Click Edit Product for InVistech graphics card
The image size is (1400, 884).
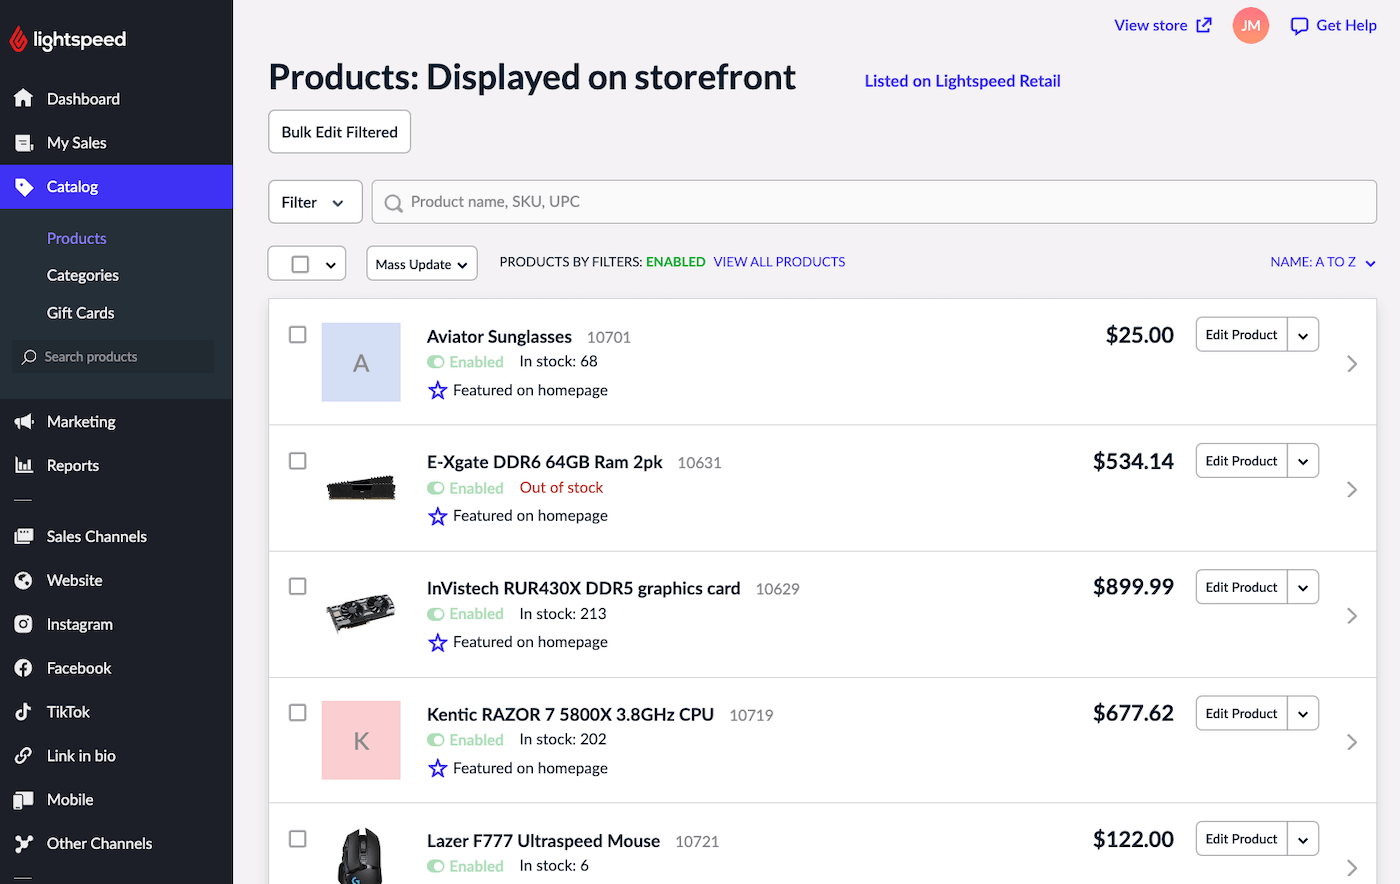coord(1241,587)
